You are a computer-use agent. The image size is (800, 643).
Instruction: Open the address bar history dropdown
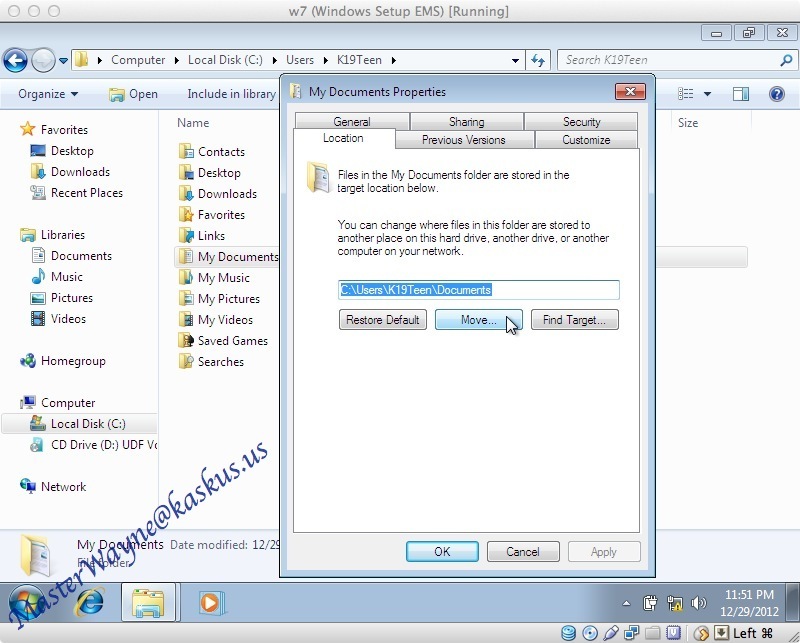[x=515, y=61]
